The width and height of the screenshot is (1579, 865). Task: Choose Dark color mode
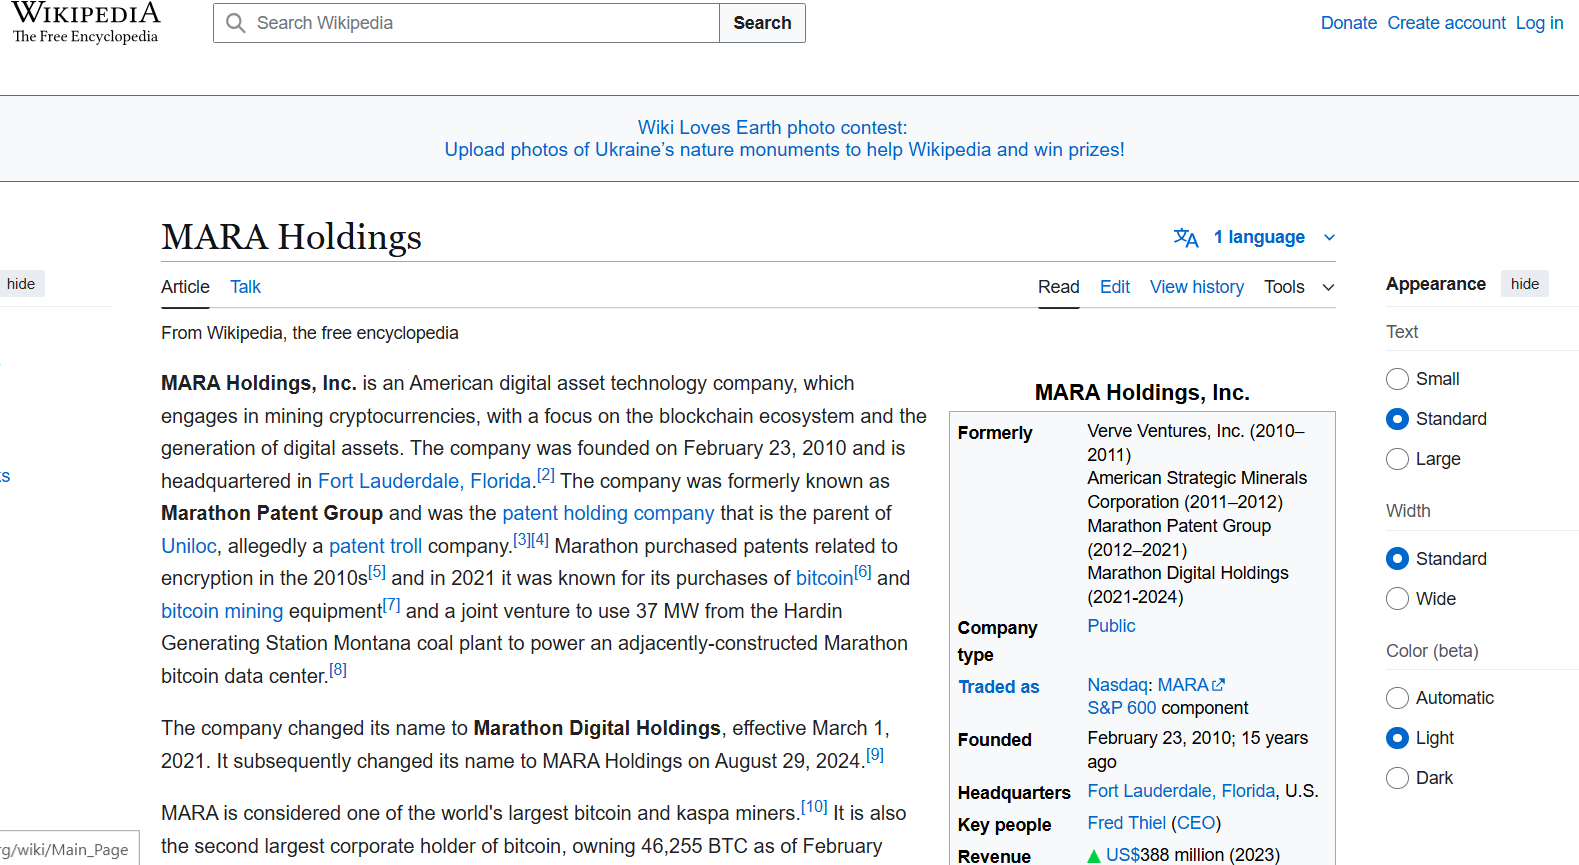1398,778
